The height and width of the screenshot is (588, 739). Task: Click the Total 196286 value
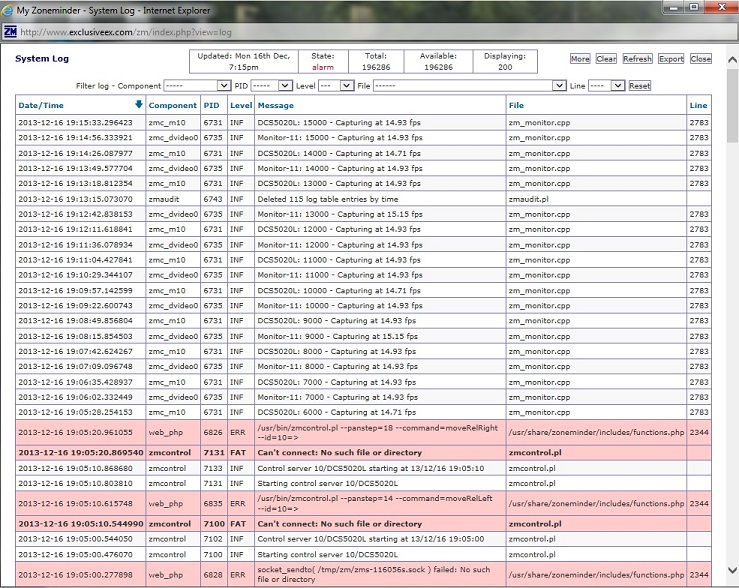(376, 67)
